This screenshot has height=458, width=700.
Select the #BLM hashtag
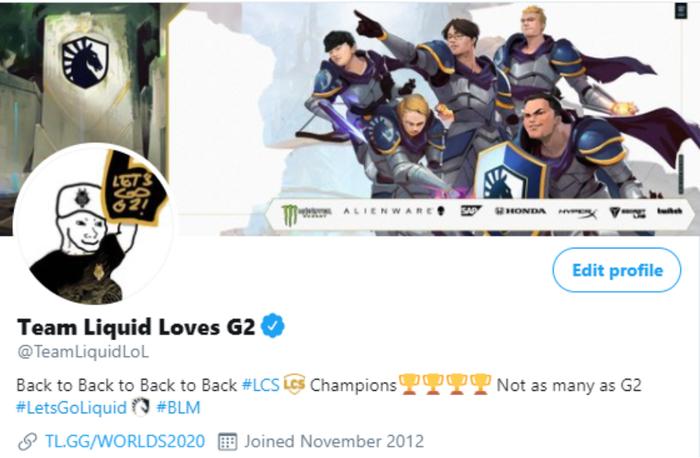click(x=178, y=408)
